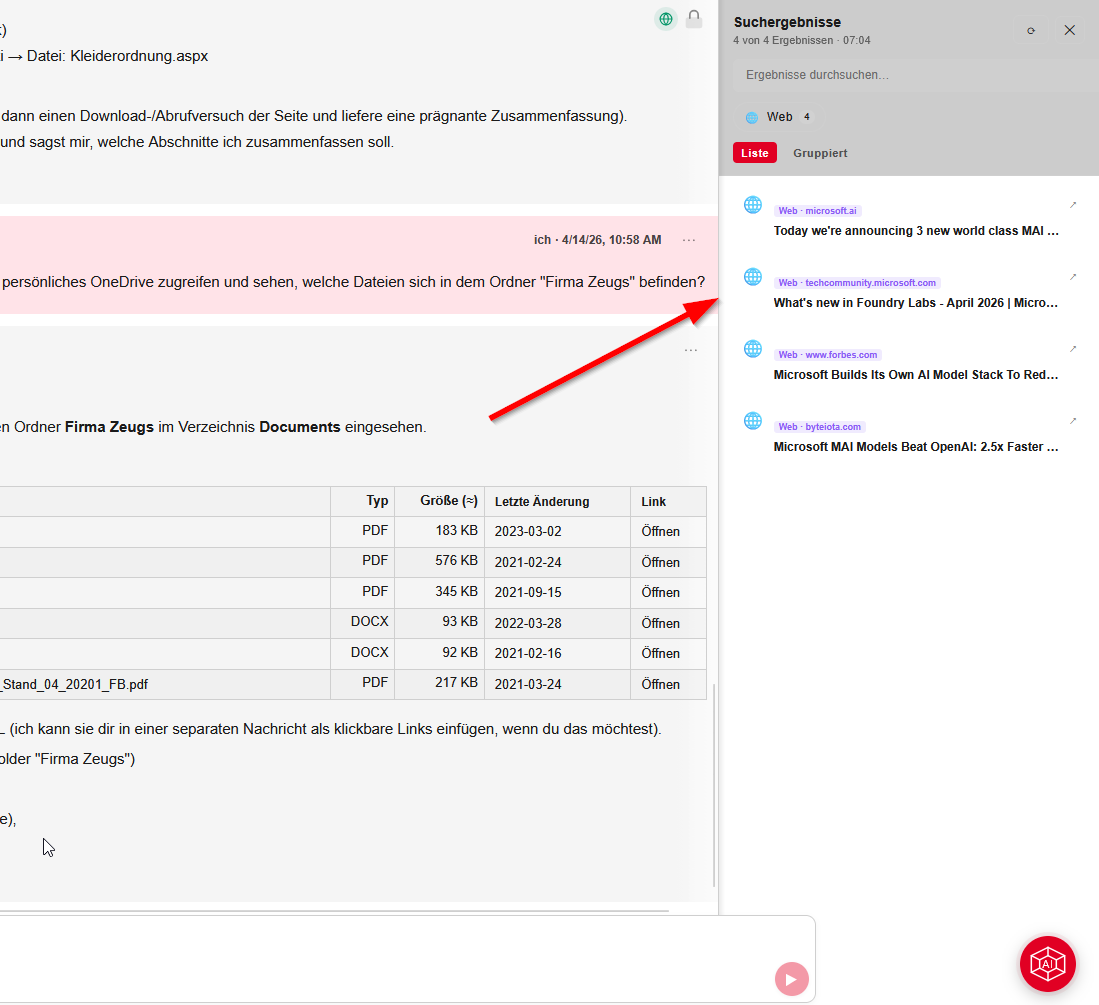The image size is (1099, 1005).
Task: Open external link arrow for byteiota.com result
Action: click(x=1073, y=421)
